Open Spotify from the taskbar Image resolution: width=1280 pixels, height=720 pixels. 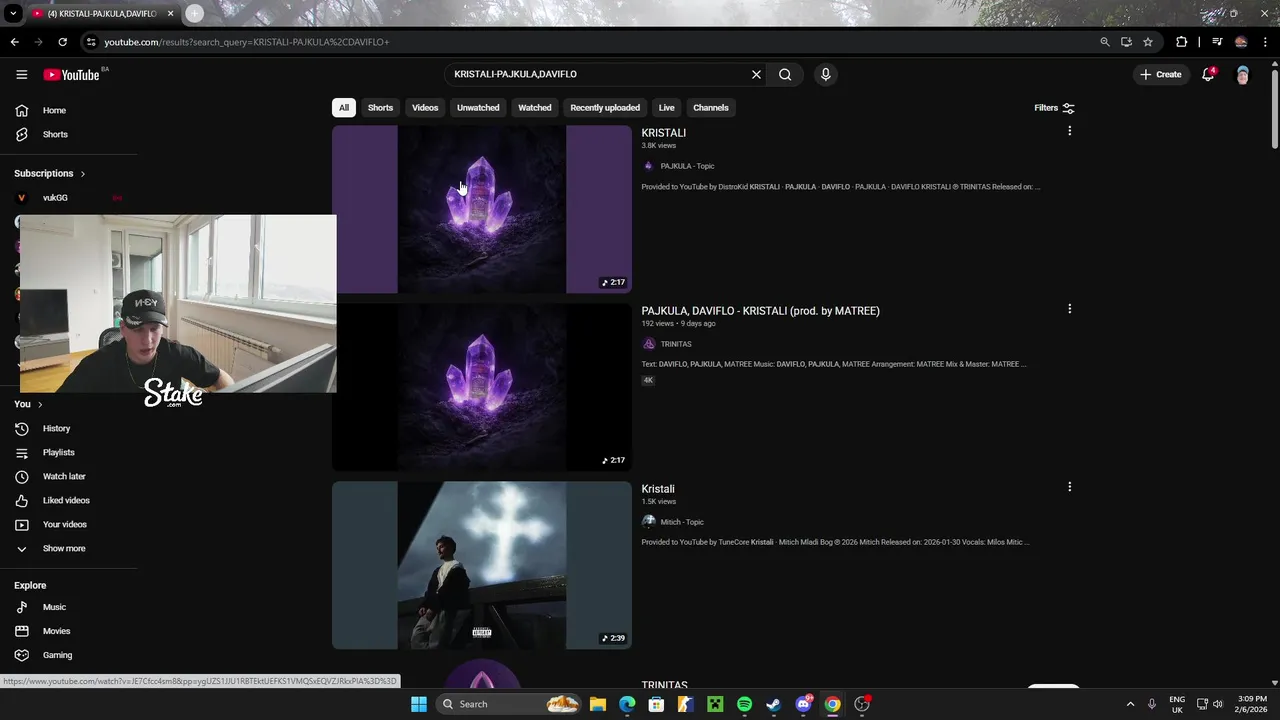744,704
